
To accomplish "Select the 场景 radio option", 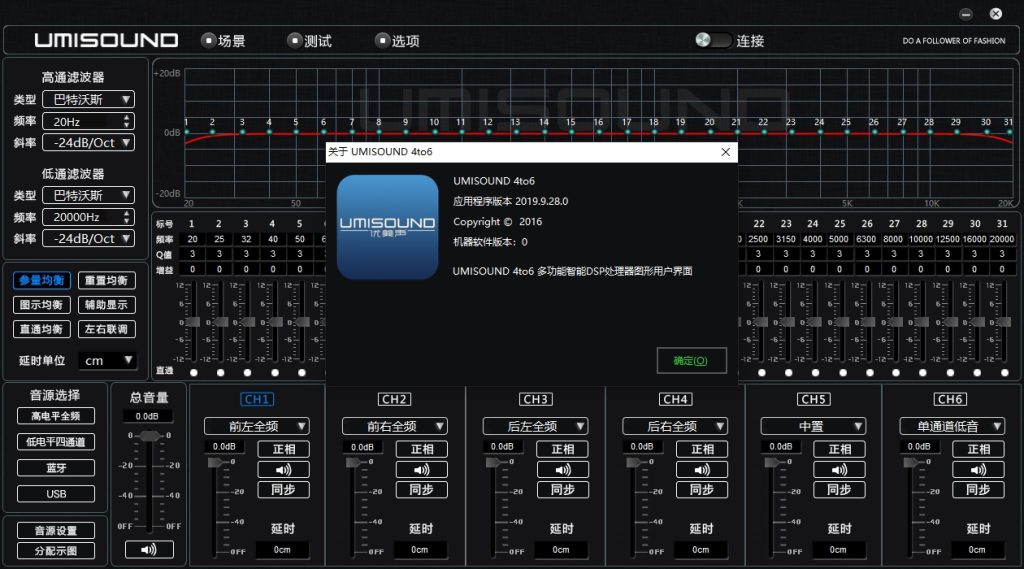I will tap(208, 41).
